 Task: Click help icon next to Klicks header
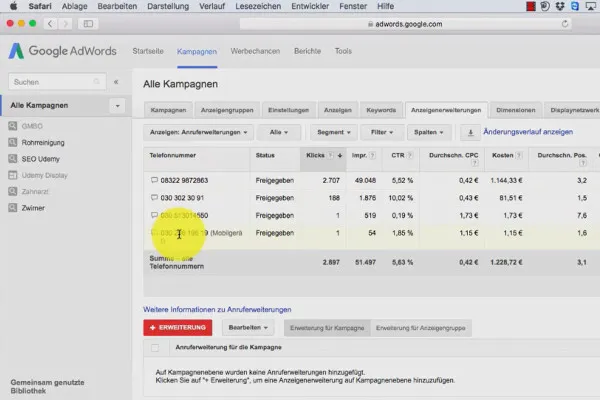330,155
